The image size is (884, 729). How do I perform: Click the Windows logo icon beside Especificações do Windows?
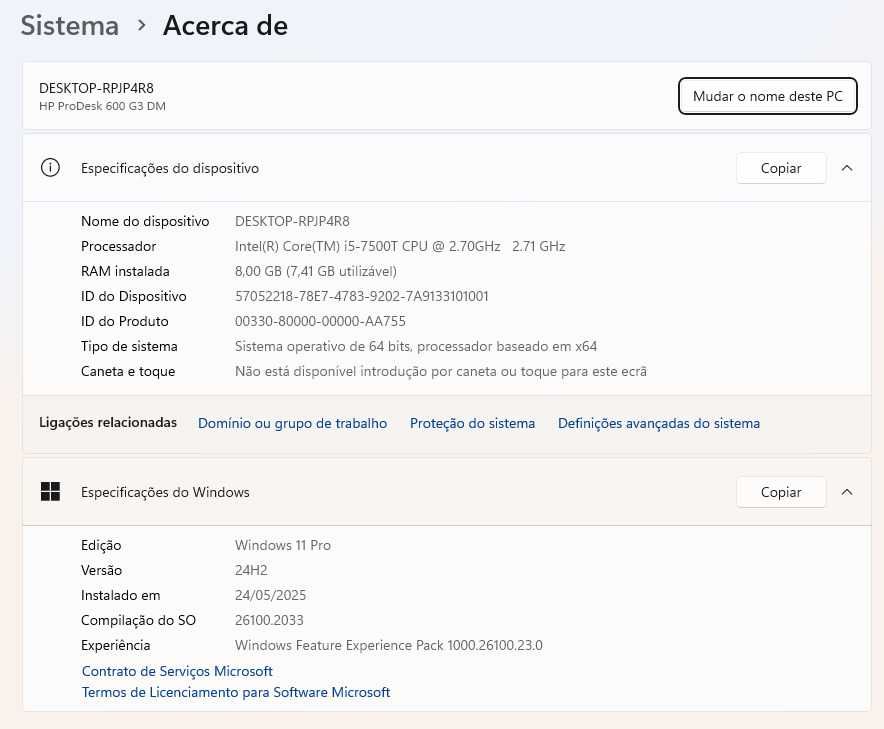pyautogui.click(x=50, y=492)
